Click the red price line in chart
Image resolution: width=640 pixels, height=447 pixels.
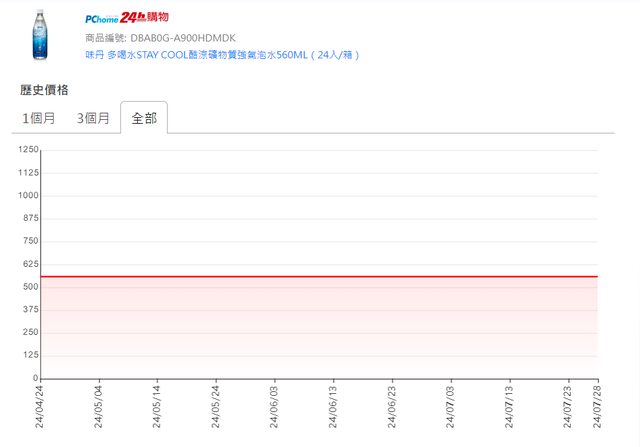coord(320,276)
